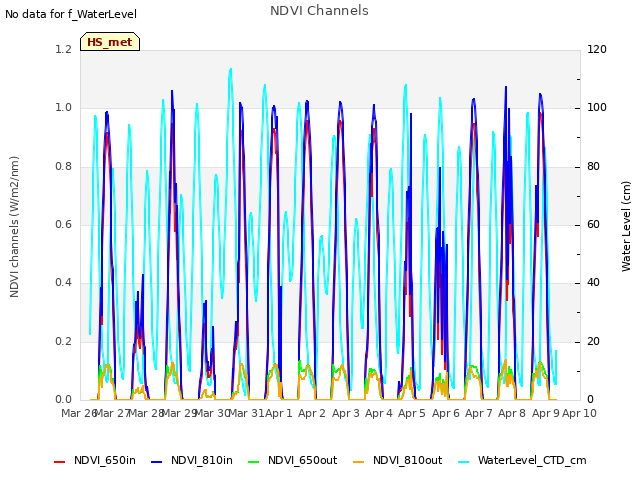Click the 'No data for f_WaterLevel' message
This screenshot has height=480, width=640.
71,14
